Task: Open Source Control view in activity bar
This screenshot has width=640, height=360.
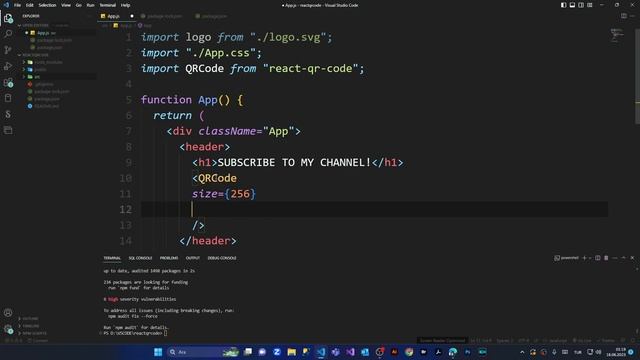Action: (x=8, y=50)
